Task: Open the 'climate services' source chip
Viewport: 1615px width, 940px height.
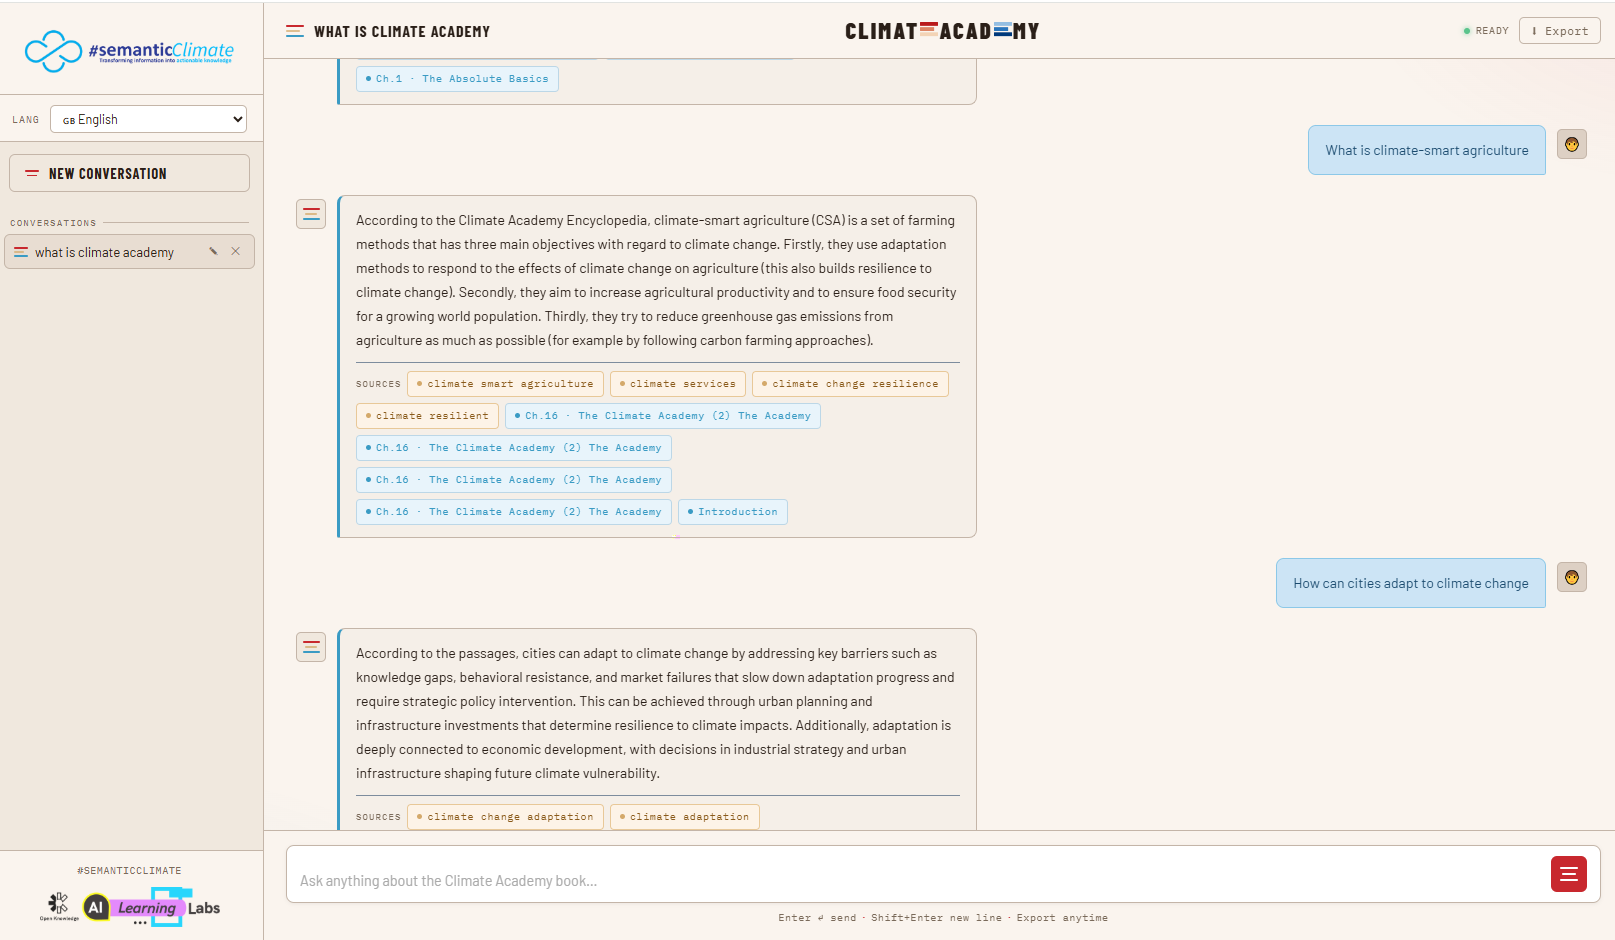Action: (677, 384)
